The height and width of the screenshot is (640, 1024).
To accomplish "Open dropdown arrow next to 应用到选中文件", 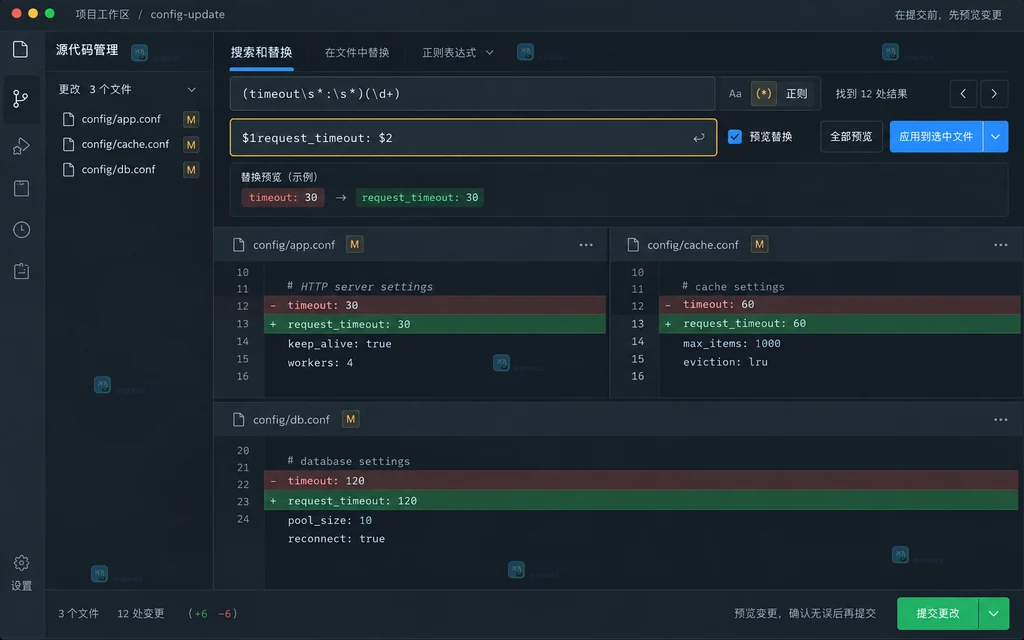I will pos(995,136).
